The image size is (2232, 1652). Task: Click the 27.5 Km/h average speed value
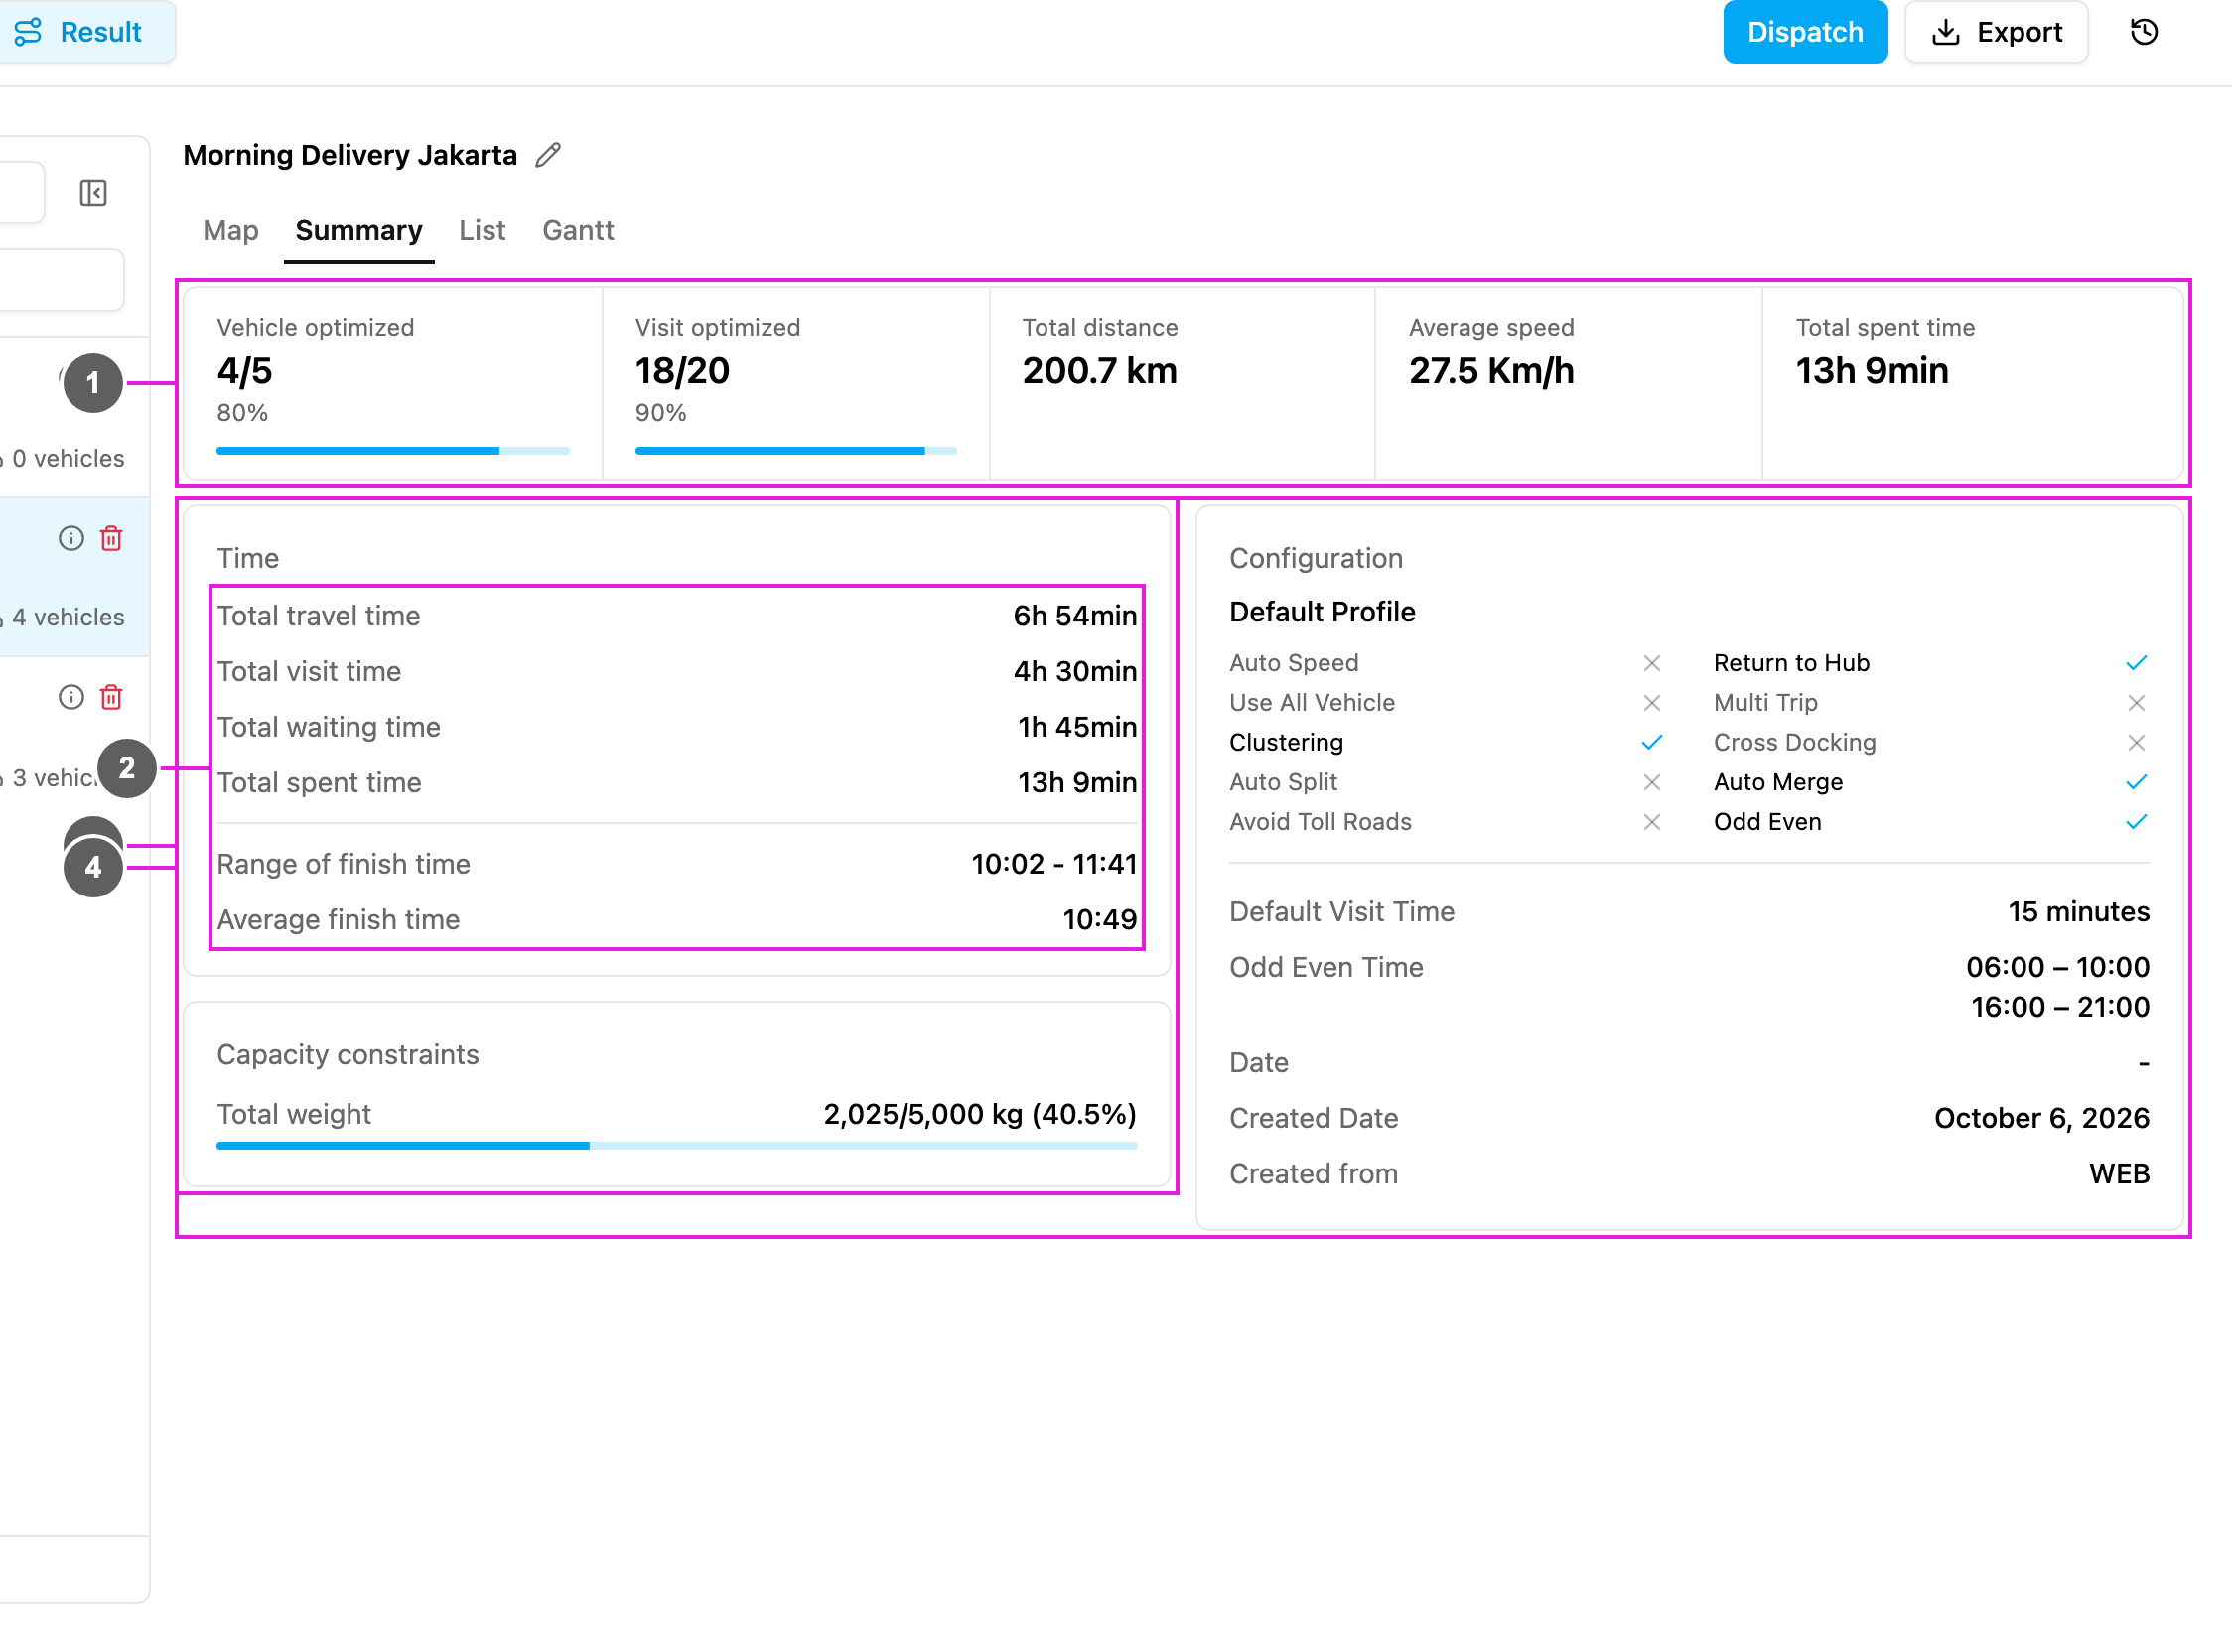[x=1491, y=371]
